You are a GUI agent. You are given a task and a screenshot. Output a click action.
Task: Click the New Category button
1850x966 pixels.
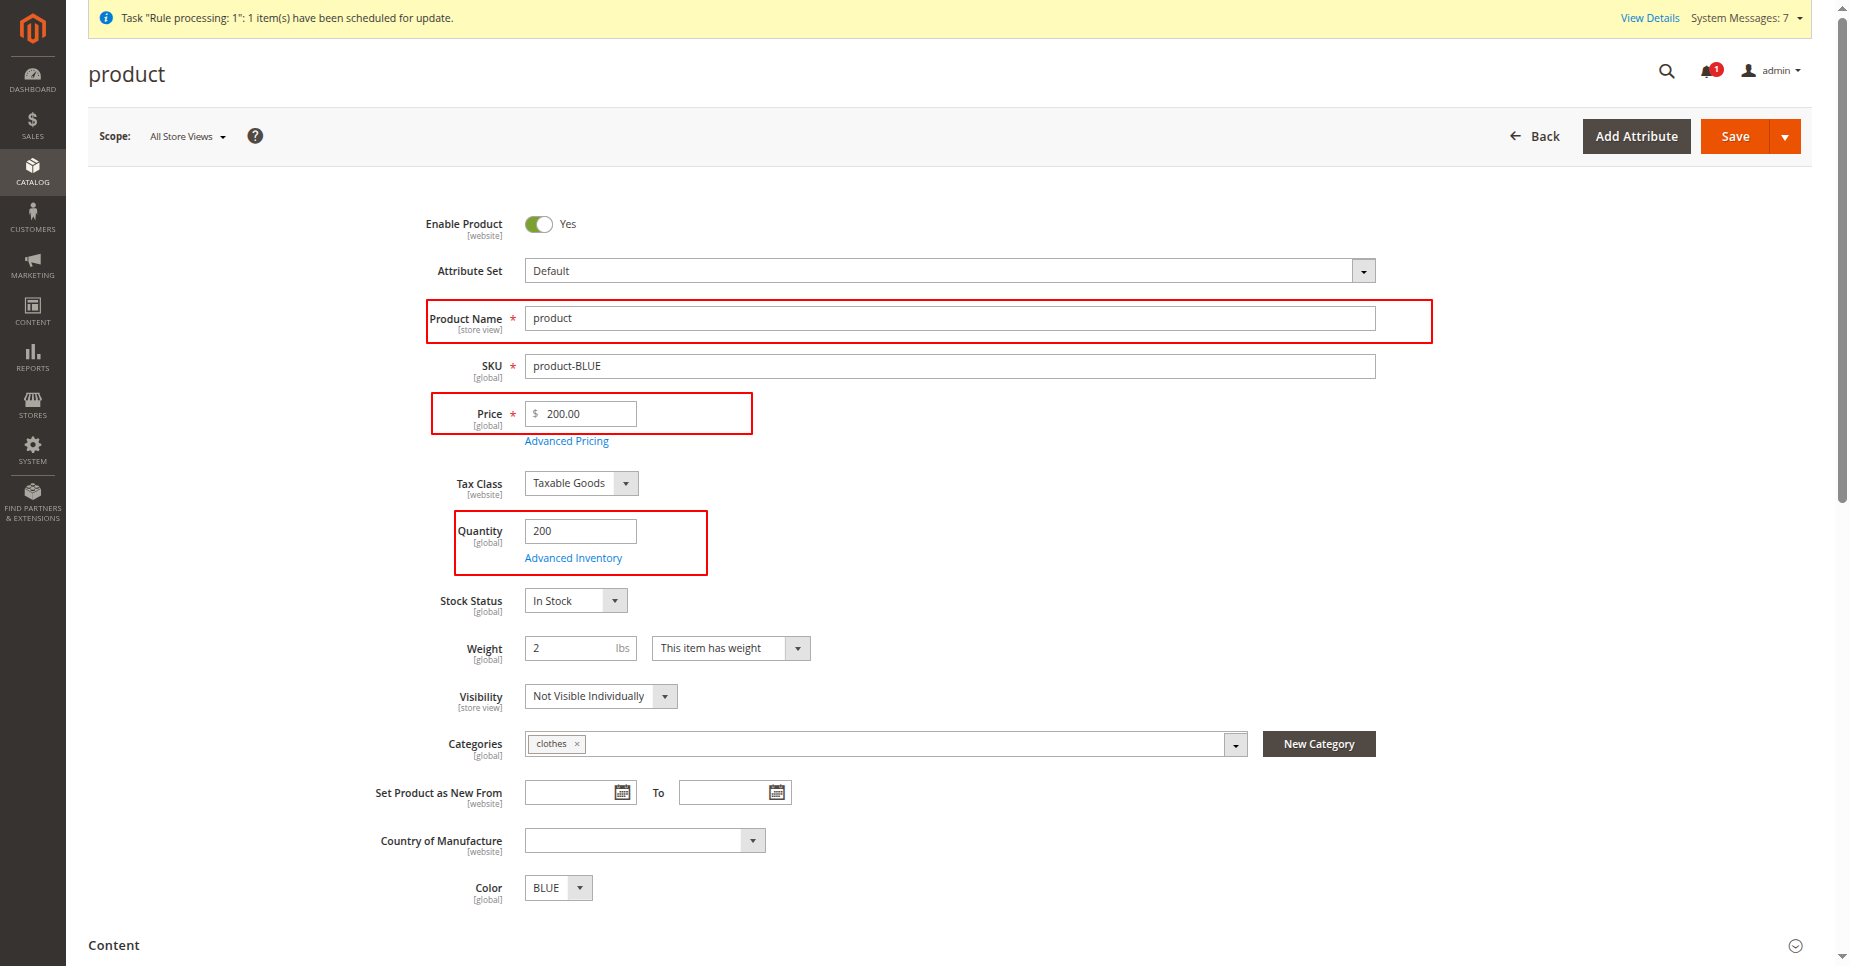pyautogui.click(x=1319, y=744)
